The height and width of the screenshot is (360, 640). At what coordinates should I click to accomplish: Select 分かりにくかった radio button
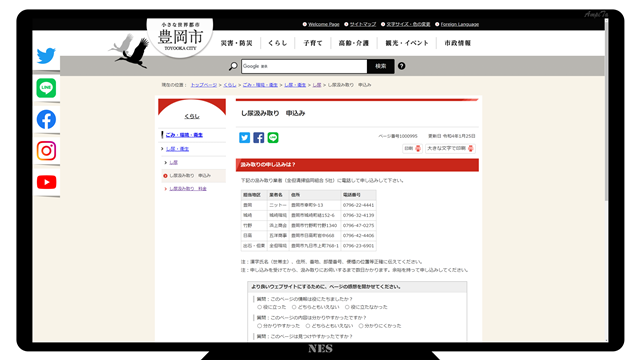tap(360, 326)
